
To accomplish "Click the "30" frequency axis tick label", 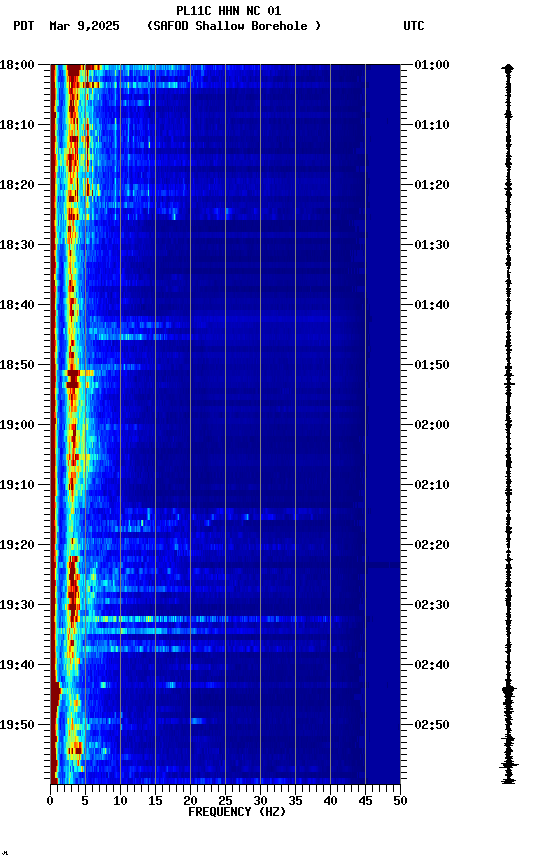I will coord(260,801).
